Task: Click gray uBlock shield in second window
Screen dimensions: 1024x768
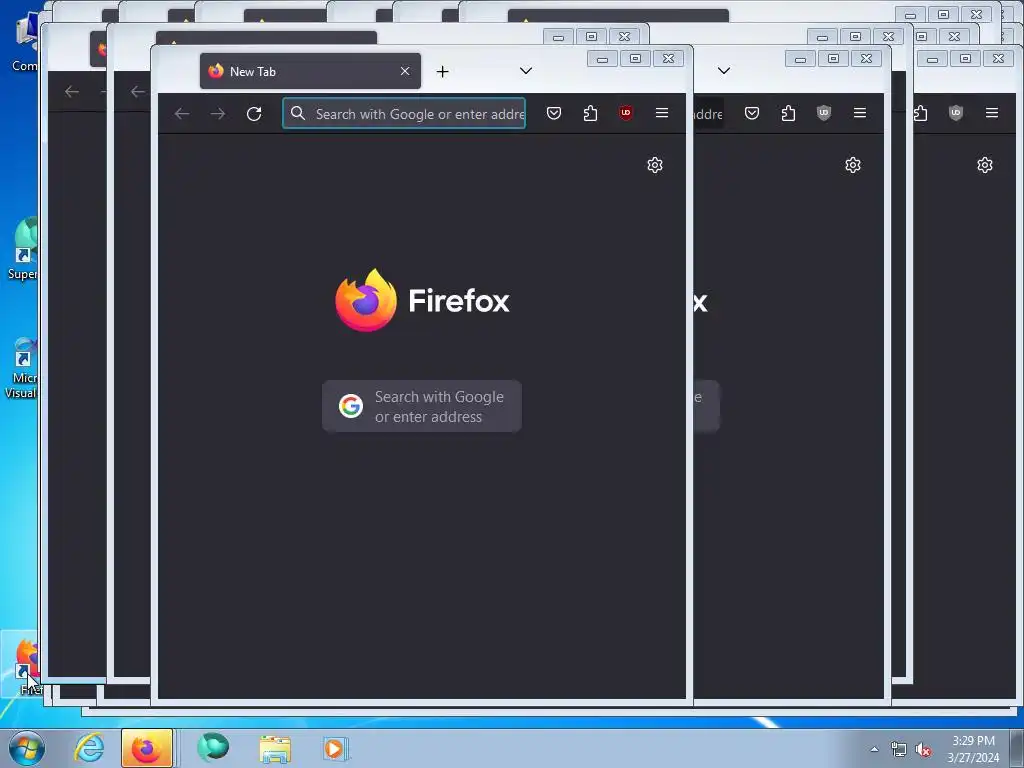Action: (824, 113)
